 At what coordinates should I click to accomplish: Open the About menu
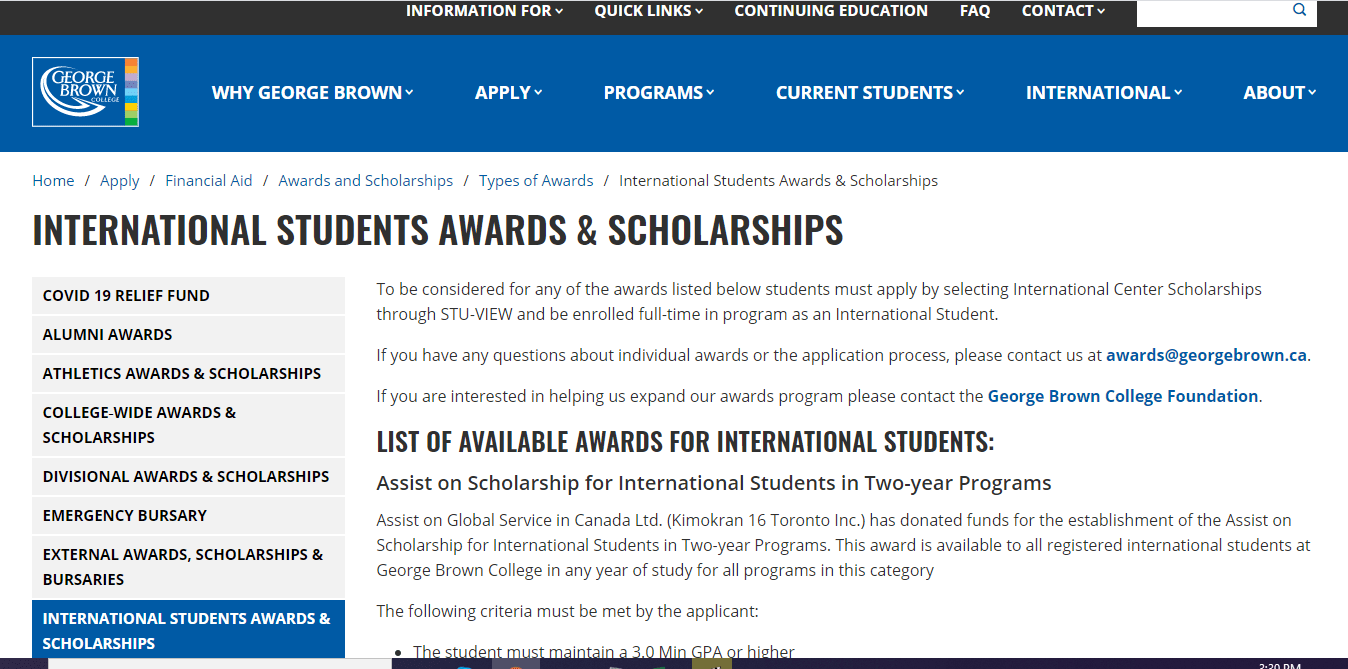pyautogui.click(x=1280, y=93)
